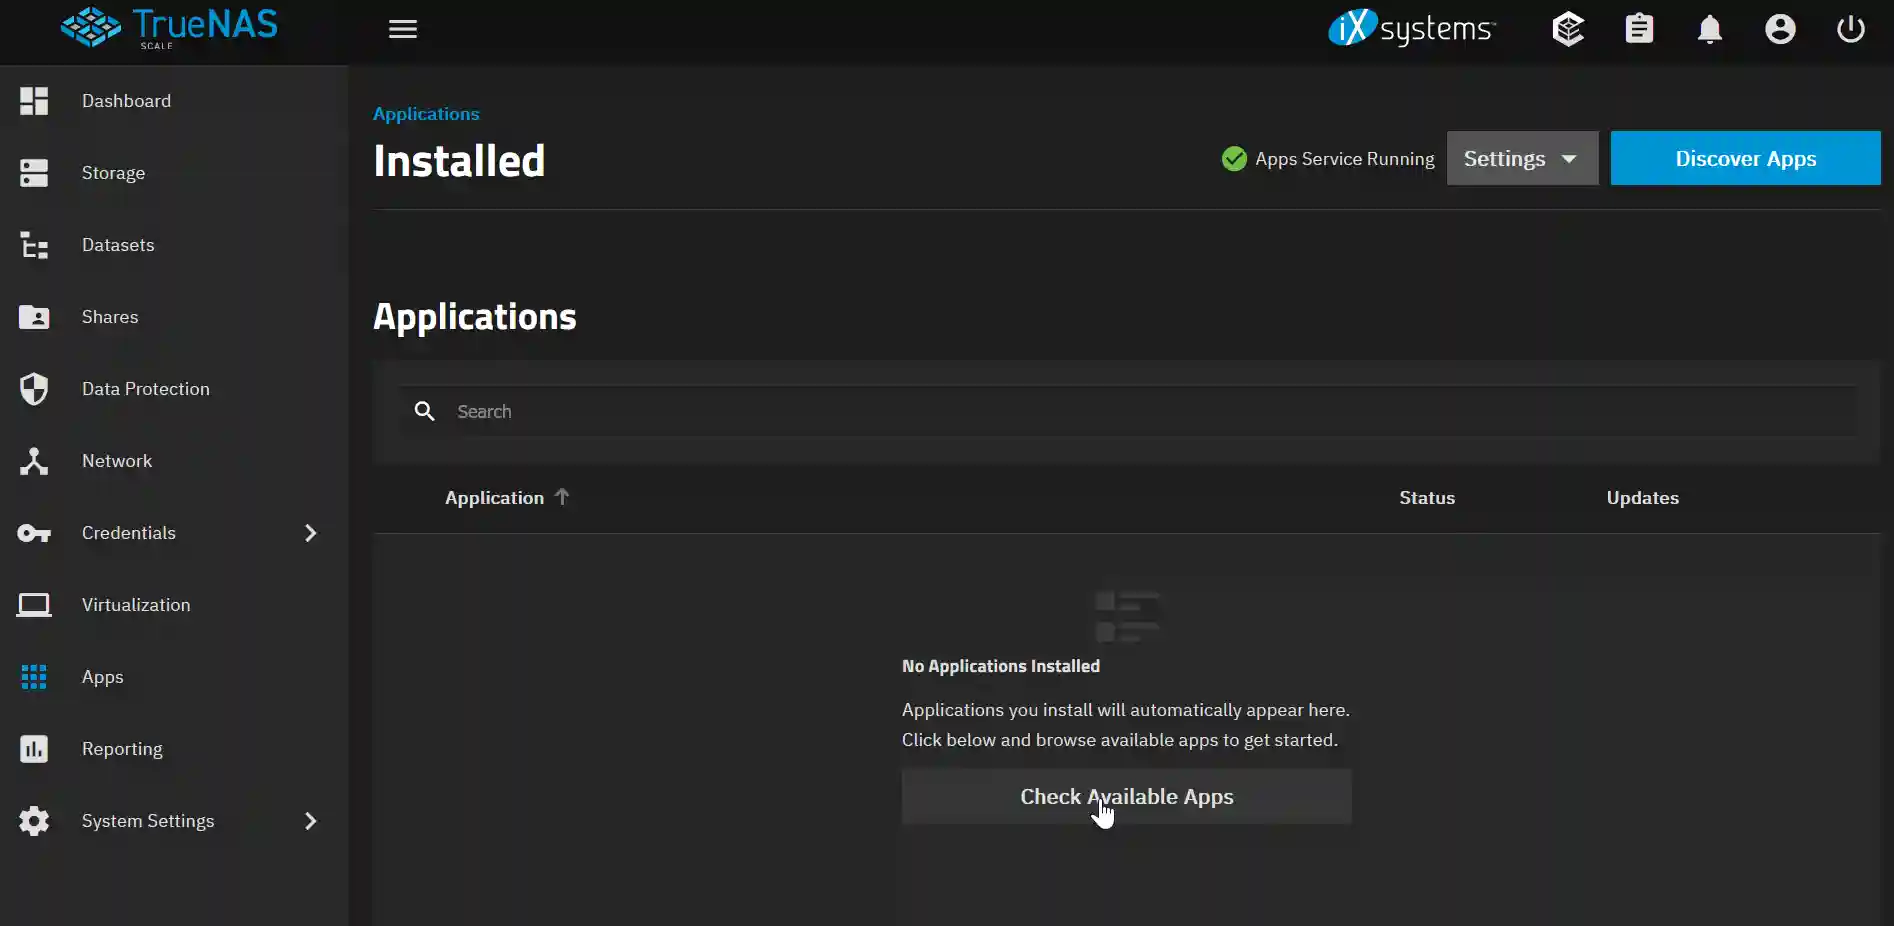The image size is (1894, 926).
Task: Open the Settings dropdown
Action: pyautogui.click(x=1521, y=158)
